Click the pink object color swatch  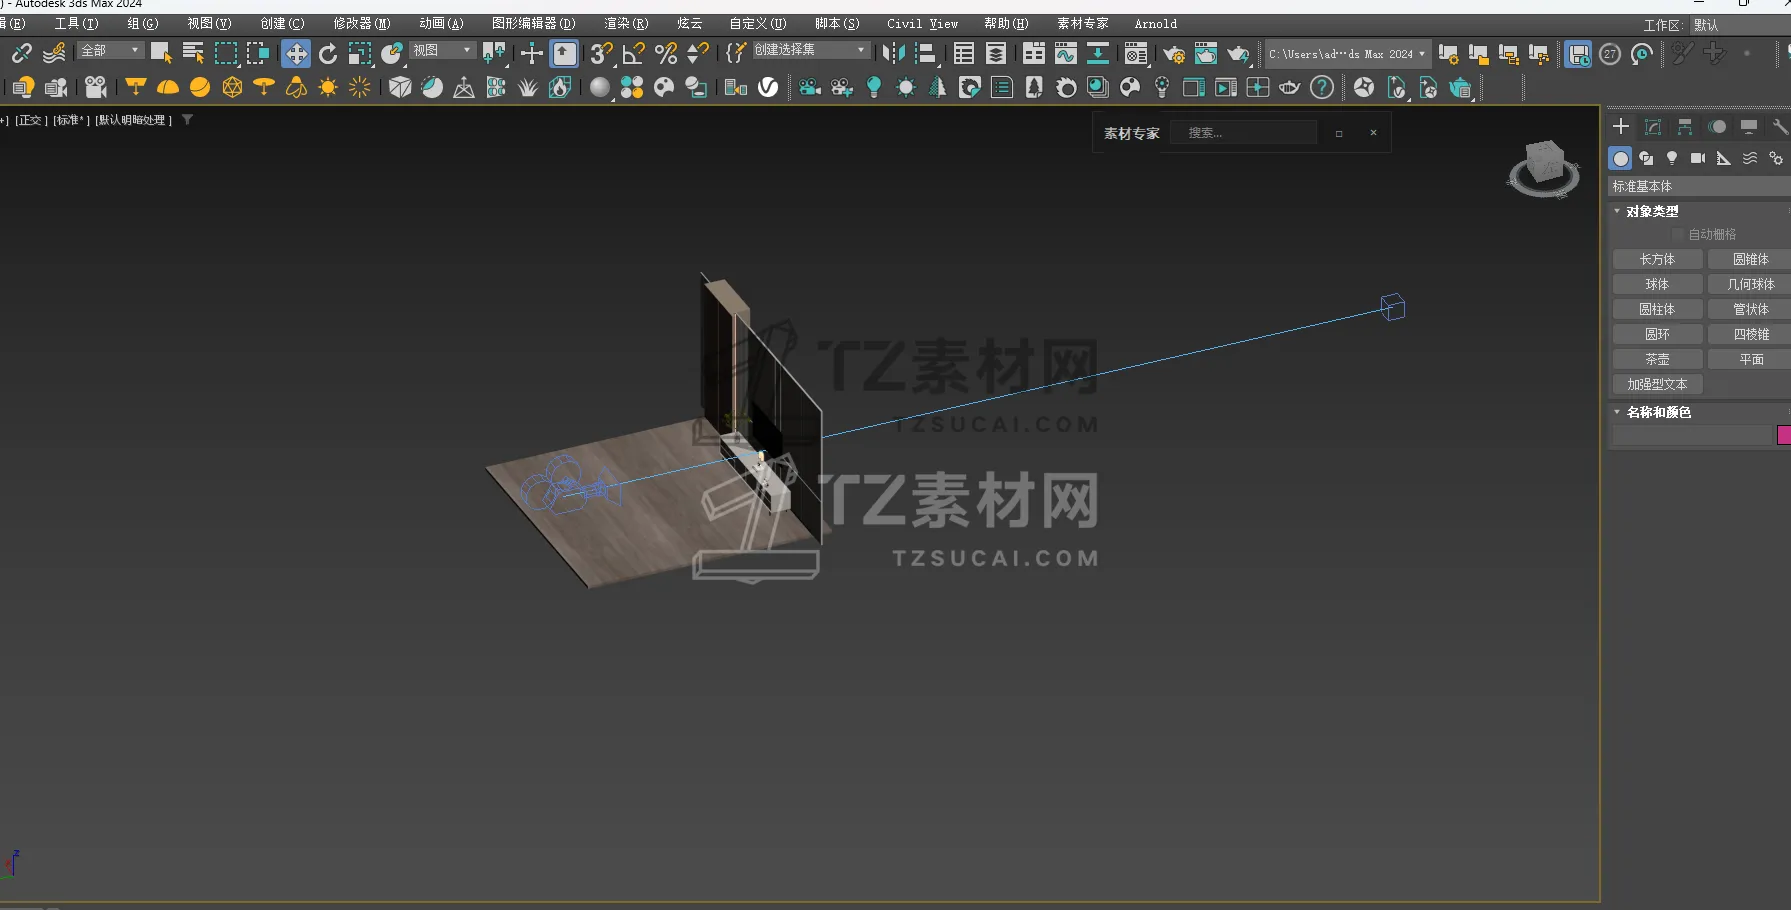[1783, 435]
